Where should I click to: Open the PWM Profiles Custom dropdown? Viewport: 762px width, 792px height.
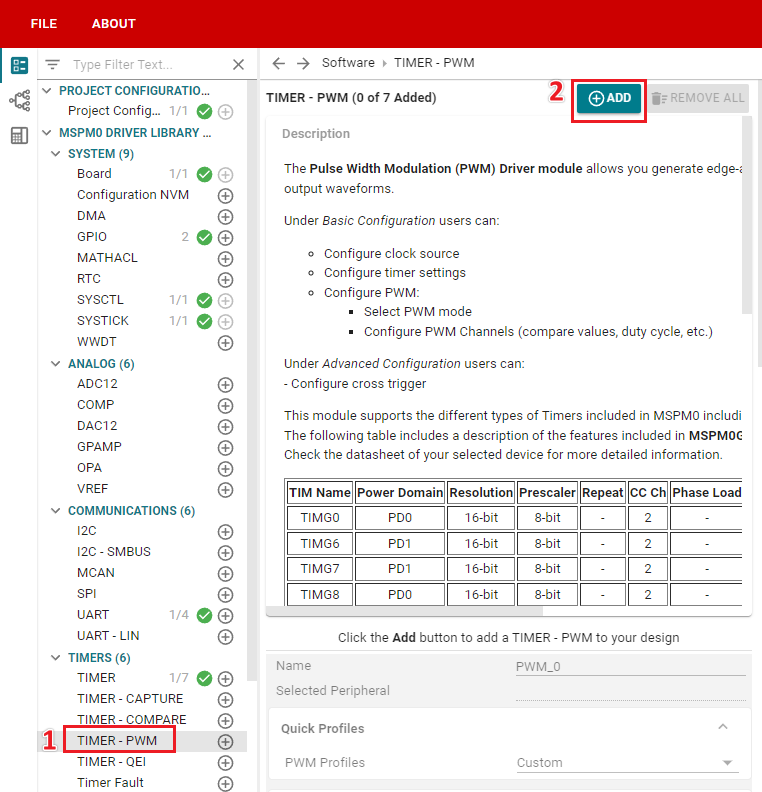tap(627, 763)
